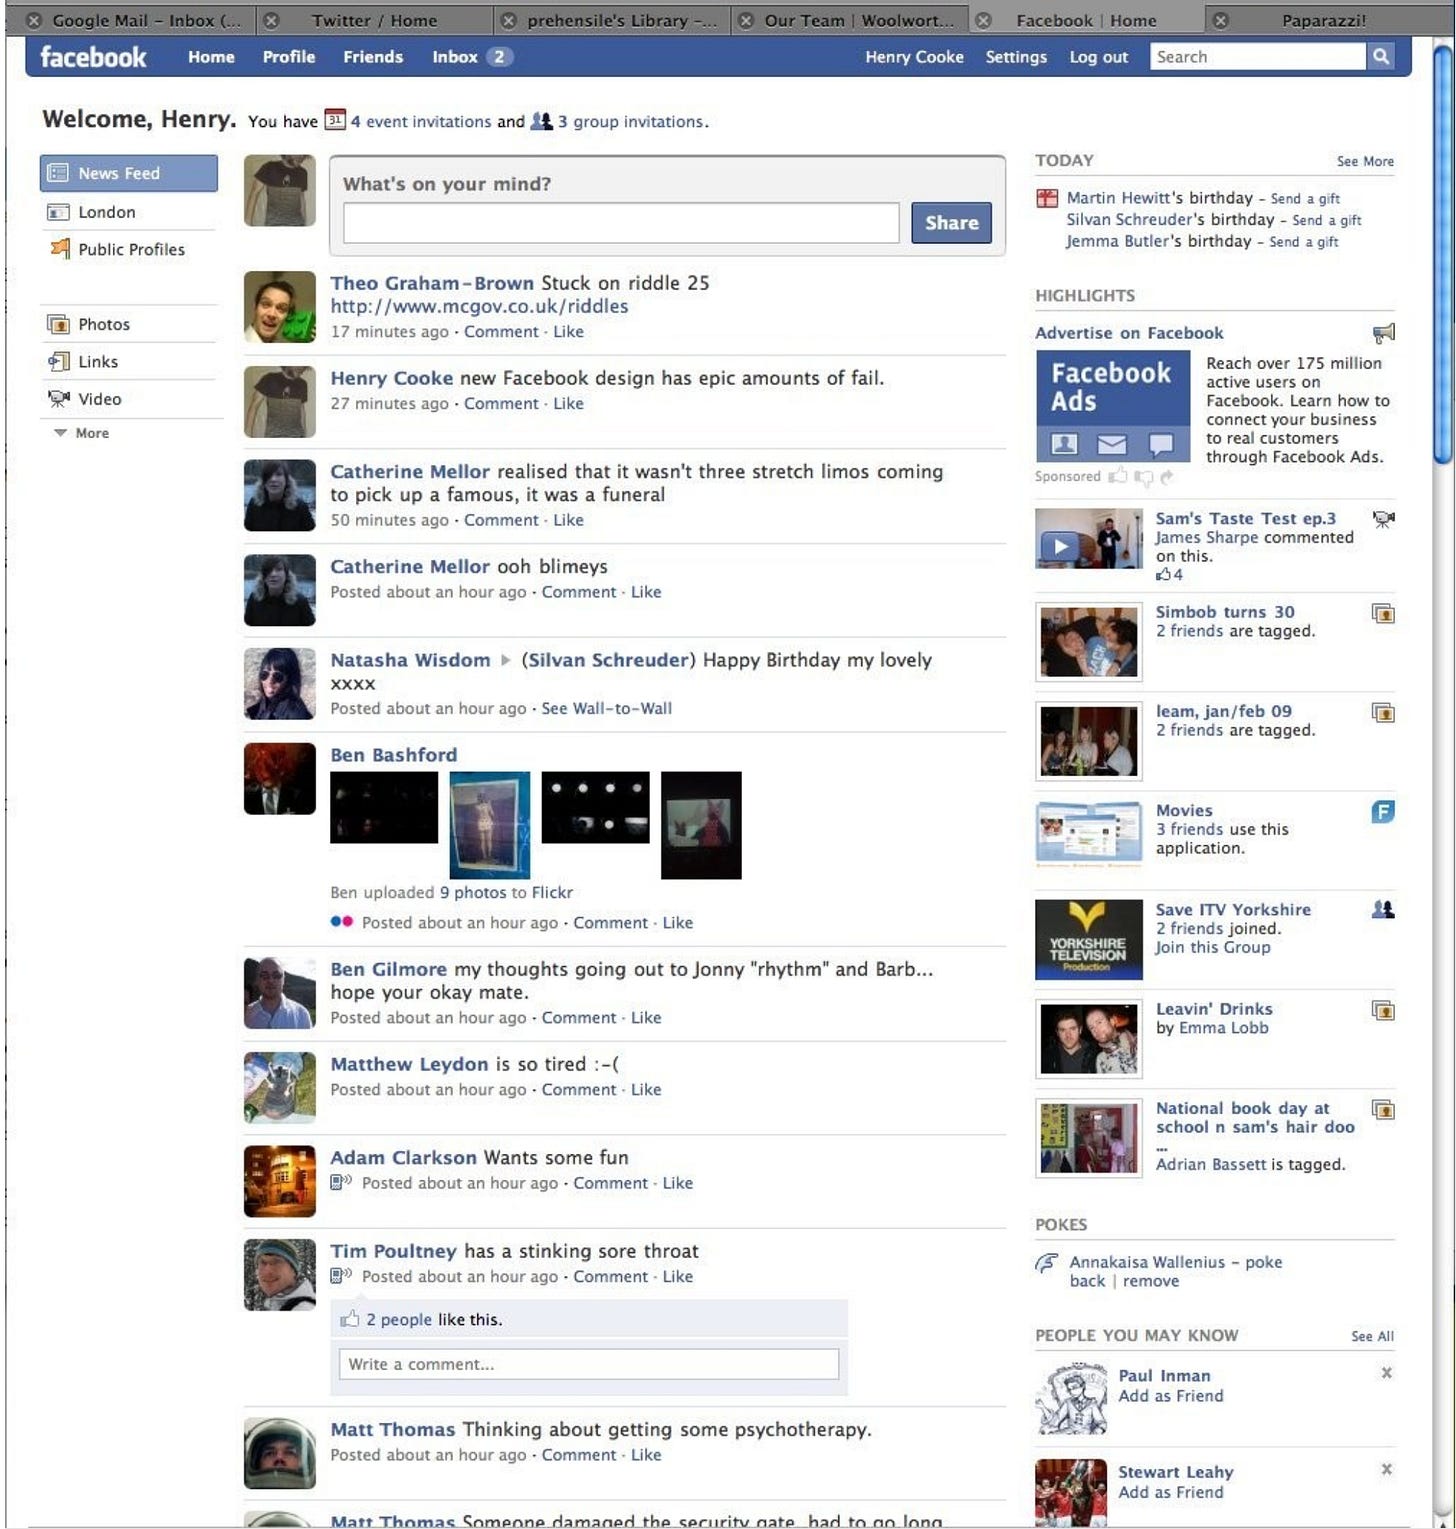Select the News Feed filter
The image size is (1456, 1529).
click(129, 173)
